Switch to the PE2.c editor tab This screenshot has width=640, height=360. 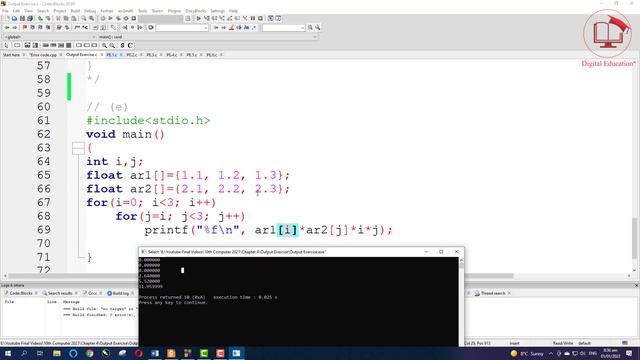[x=131, y=55]
